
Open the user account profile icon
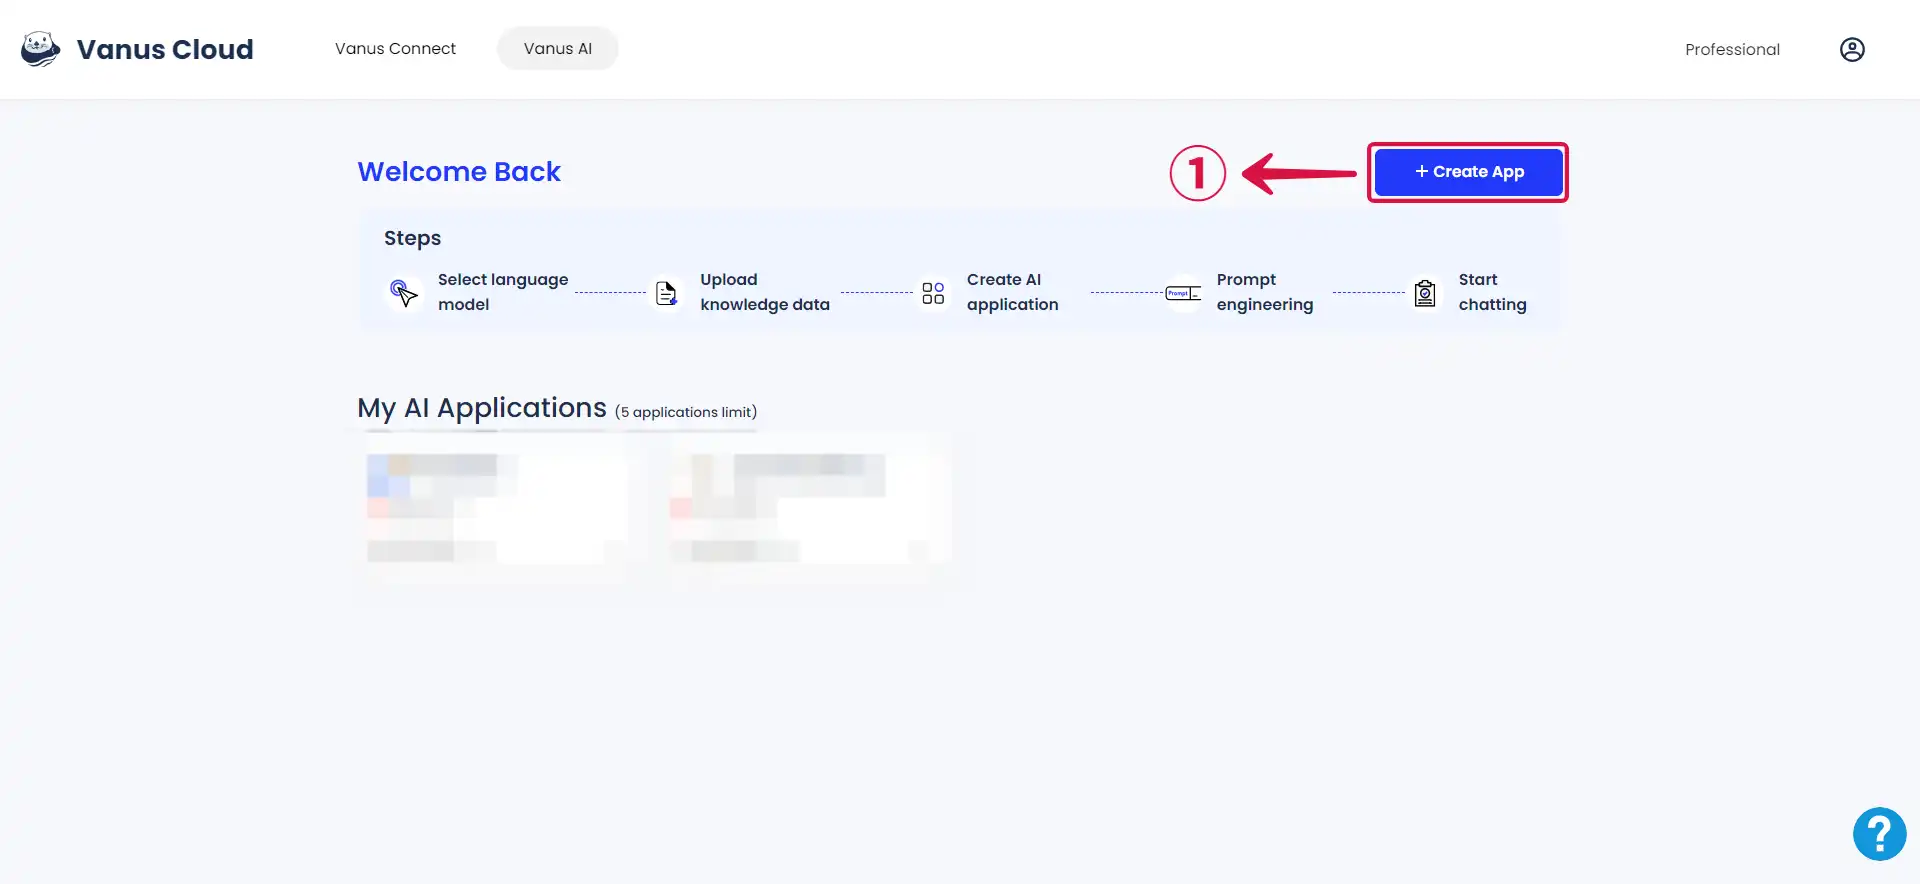1852,50
